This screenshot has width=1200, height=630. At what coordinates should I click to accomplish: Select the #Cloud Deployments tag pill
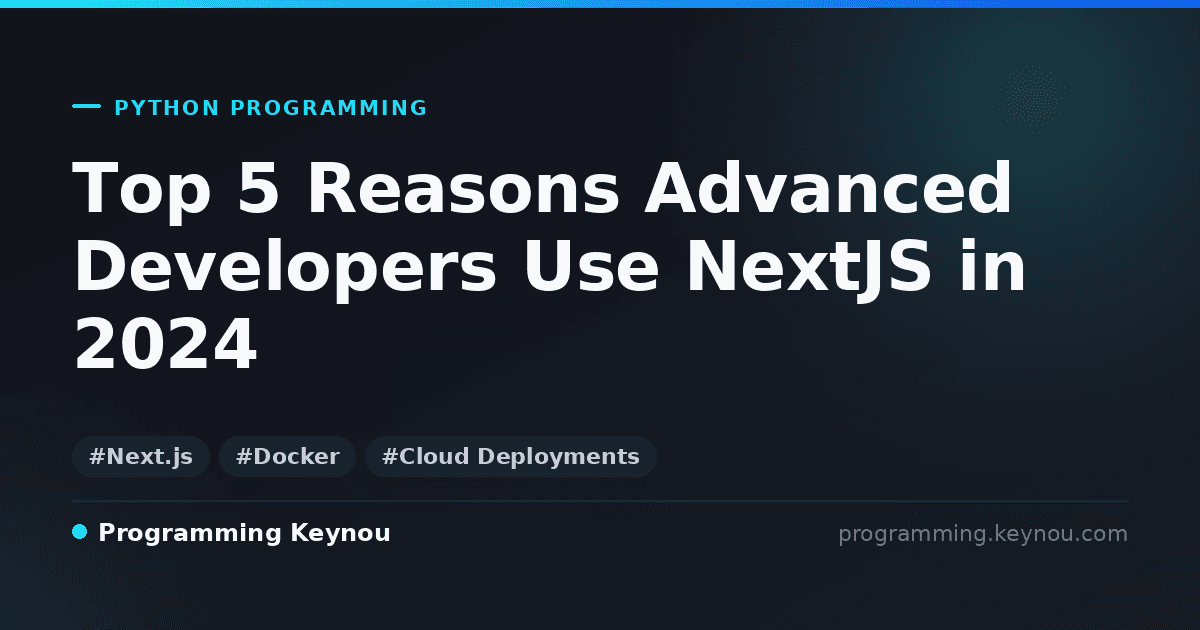(511, 457)
